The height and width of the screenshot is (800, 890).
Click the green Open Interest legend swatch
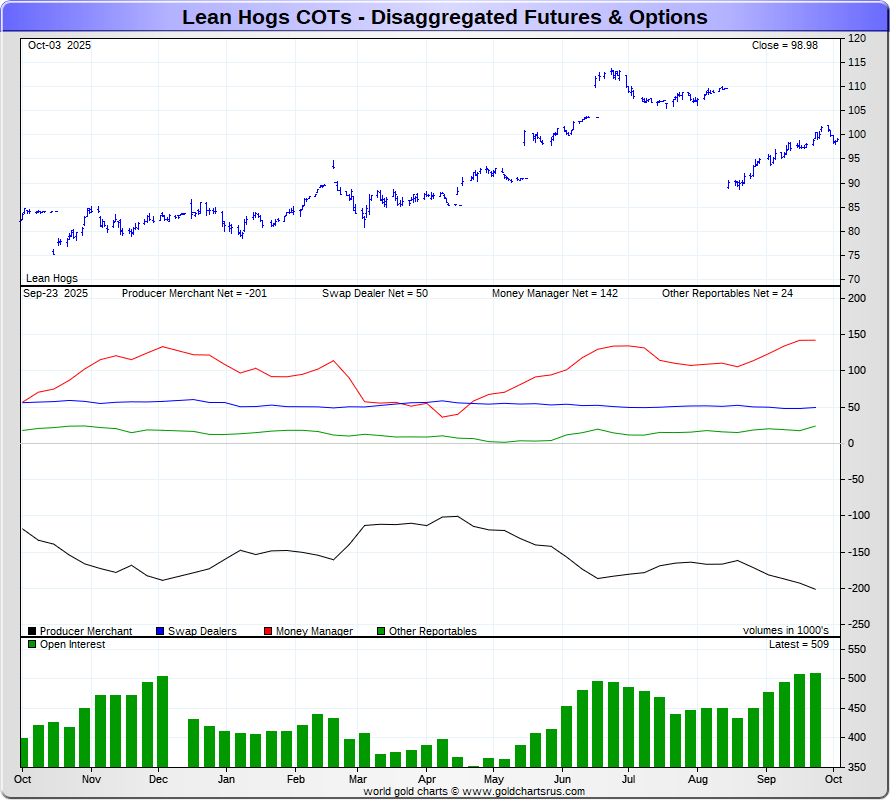point(32,644)
